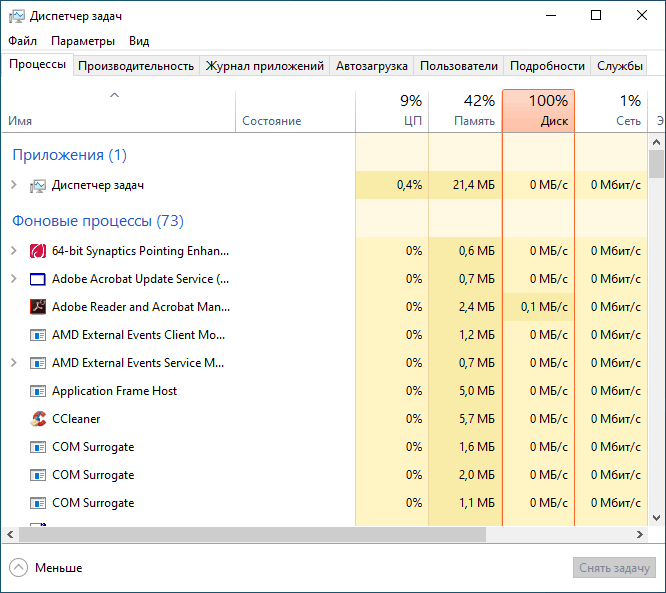Screen dimensions: 666x593
Task: Click the horizontal scrollbar thumb
Action: [252, 534]
